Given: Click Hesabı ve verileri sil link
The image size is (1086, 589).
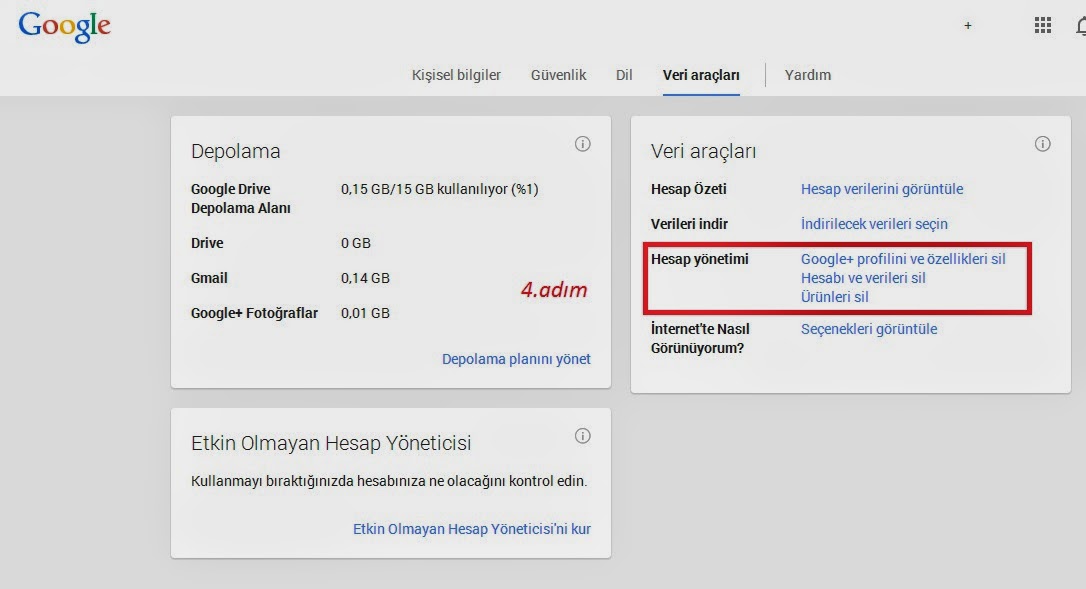Looking at the screenshot, I should 863,278.
